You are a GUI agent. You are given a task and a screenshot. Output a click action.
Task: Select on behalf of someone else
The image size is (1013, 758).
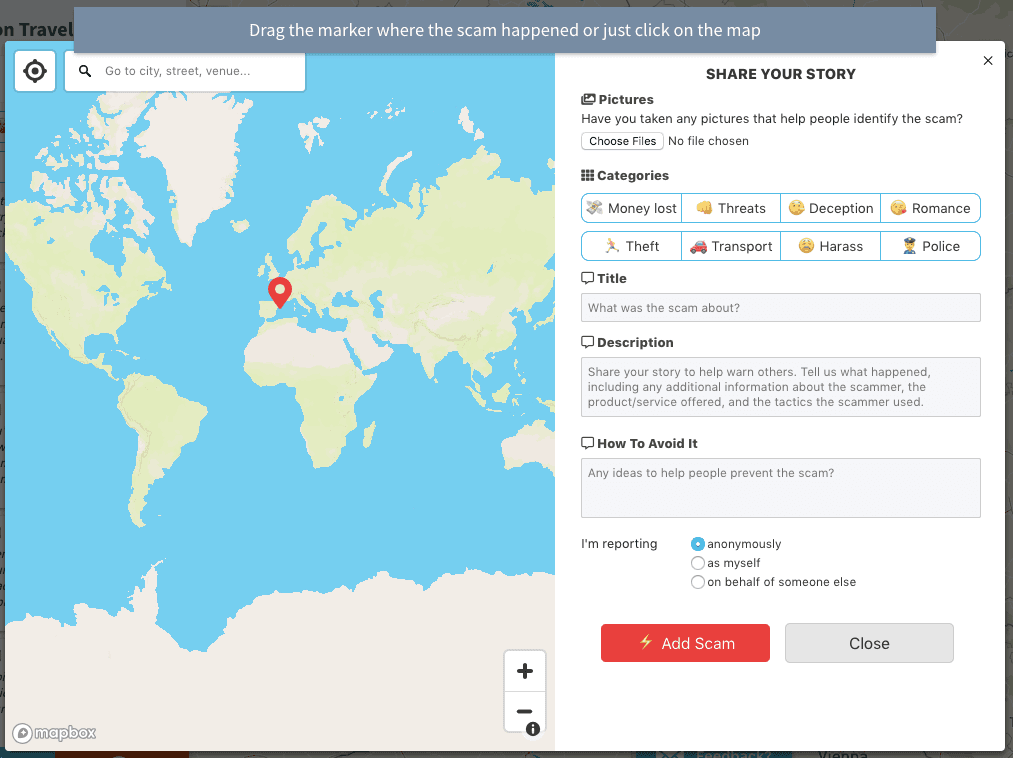coord(698,582)
